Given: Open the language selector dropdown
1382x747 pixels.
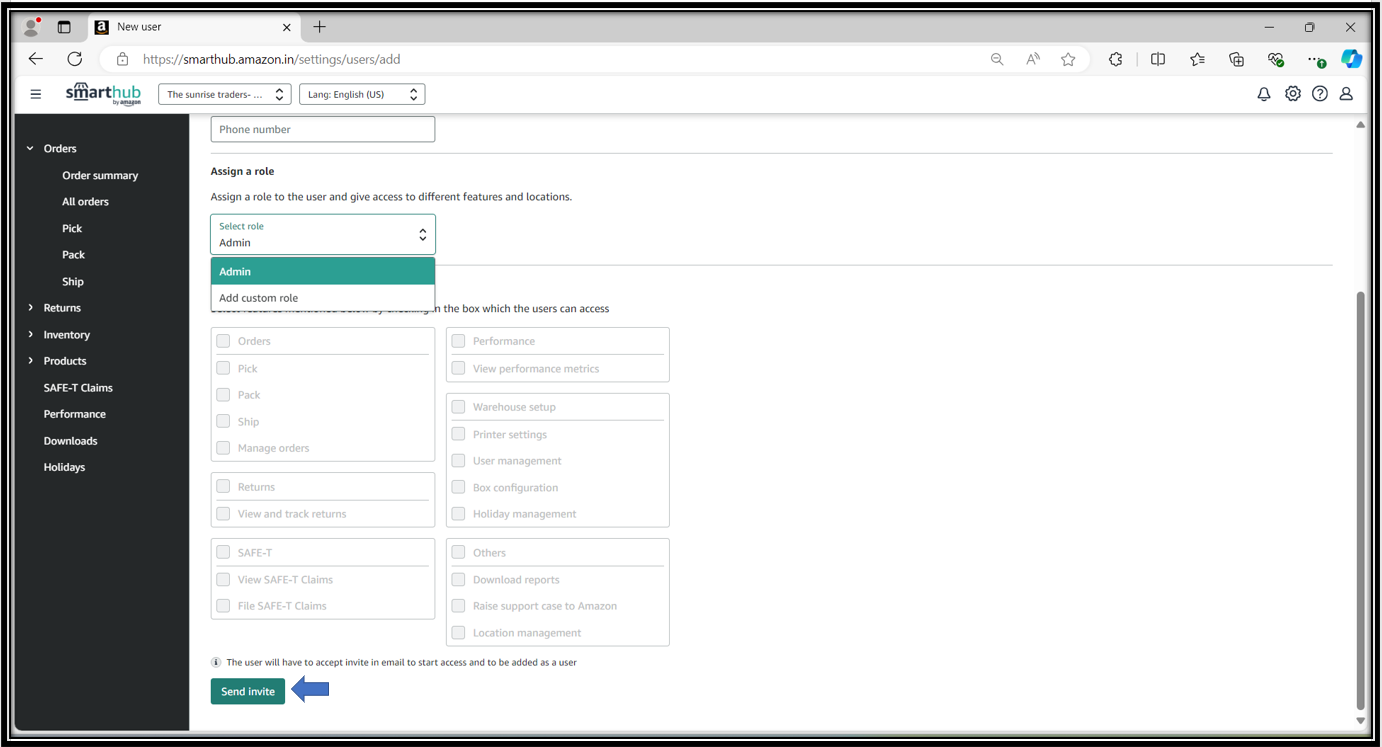Looking at the screenshot, I should coord(362,94).
